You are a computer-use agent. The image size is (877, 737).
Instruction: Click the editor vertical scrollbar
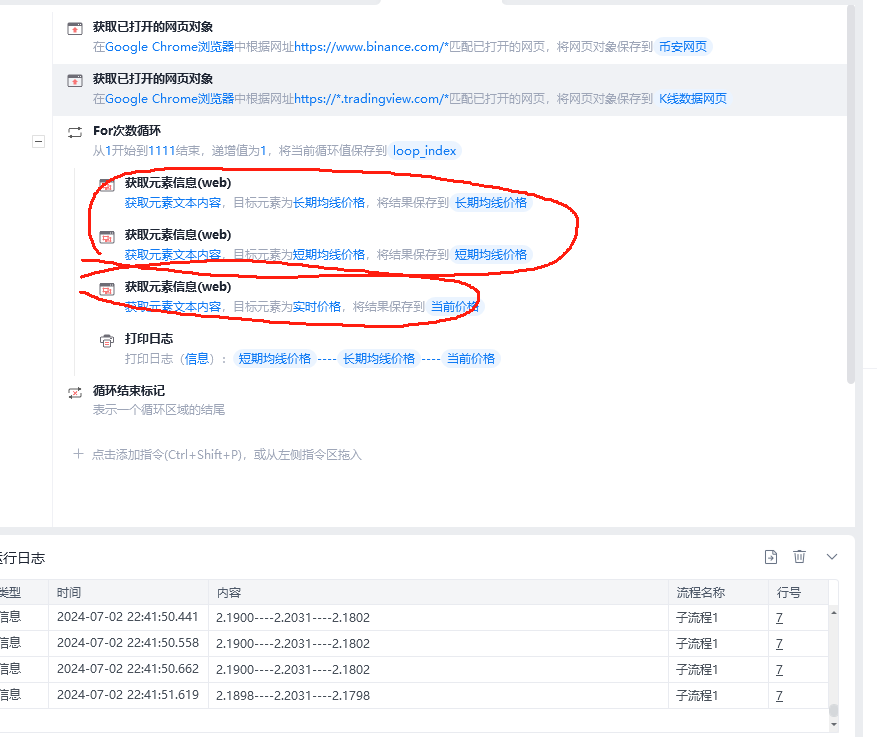[851, 196]
